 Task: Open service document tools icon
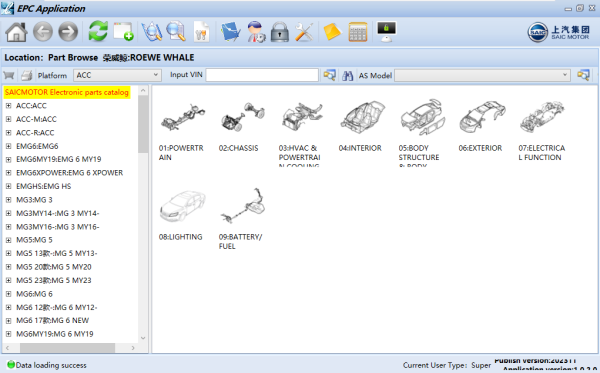coord(201,32)
